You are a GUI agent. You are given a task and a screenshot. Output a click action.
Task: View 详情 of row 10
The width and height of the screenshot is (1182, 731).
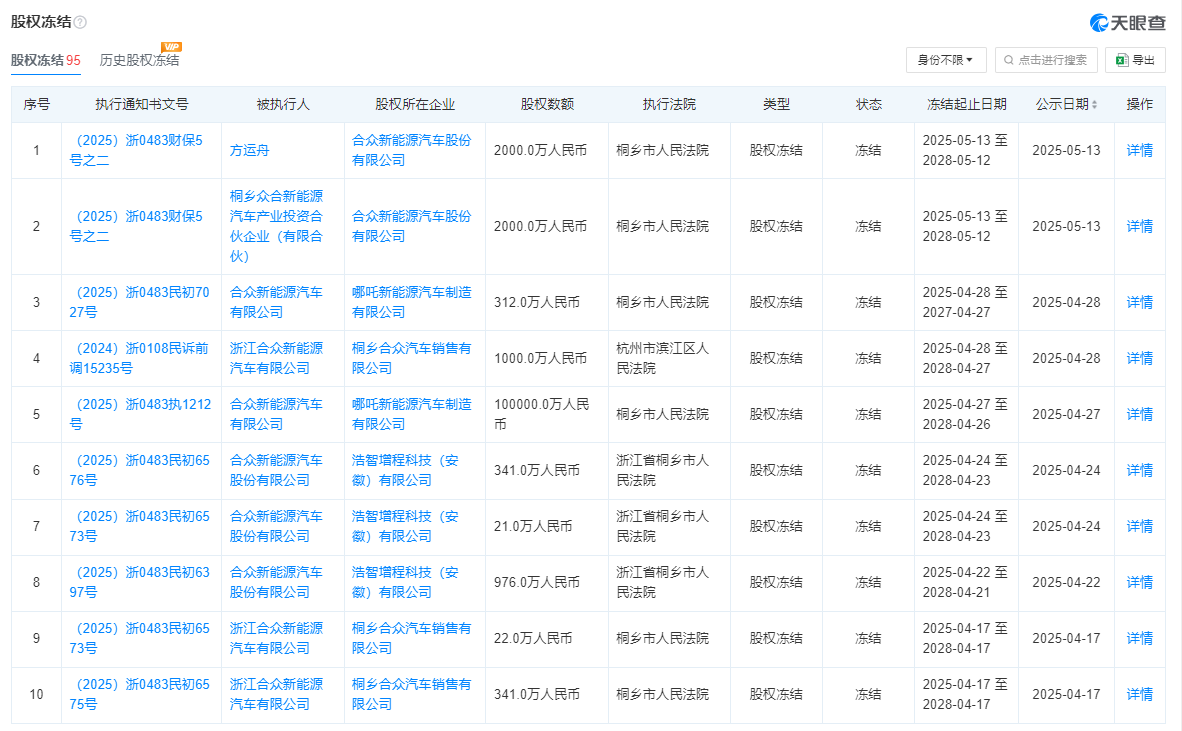pos(1139,694)
